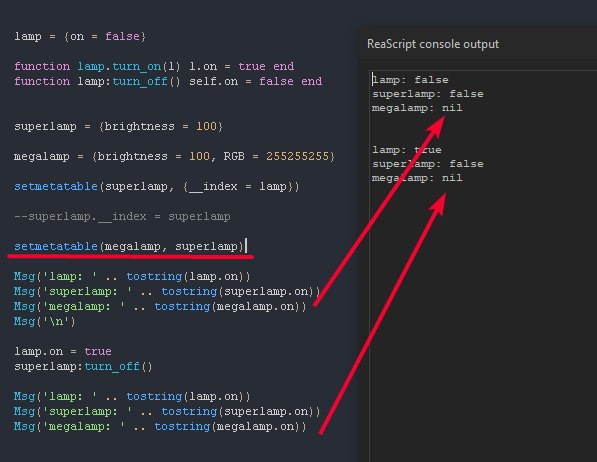Image resolution: width=597 pixels, height=462 pixels.
Task: Click the megalamp table definition with RGB value
Action: pos(174,157)
